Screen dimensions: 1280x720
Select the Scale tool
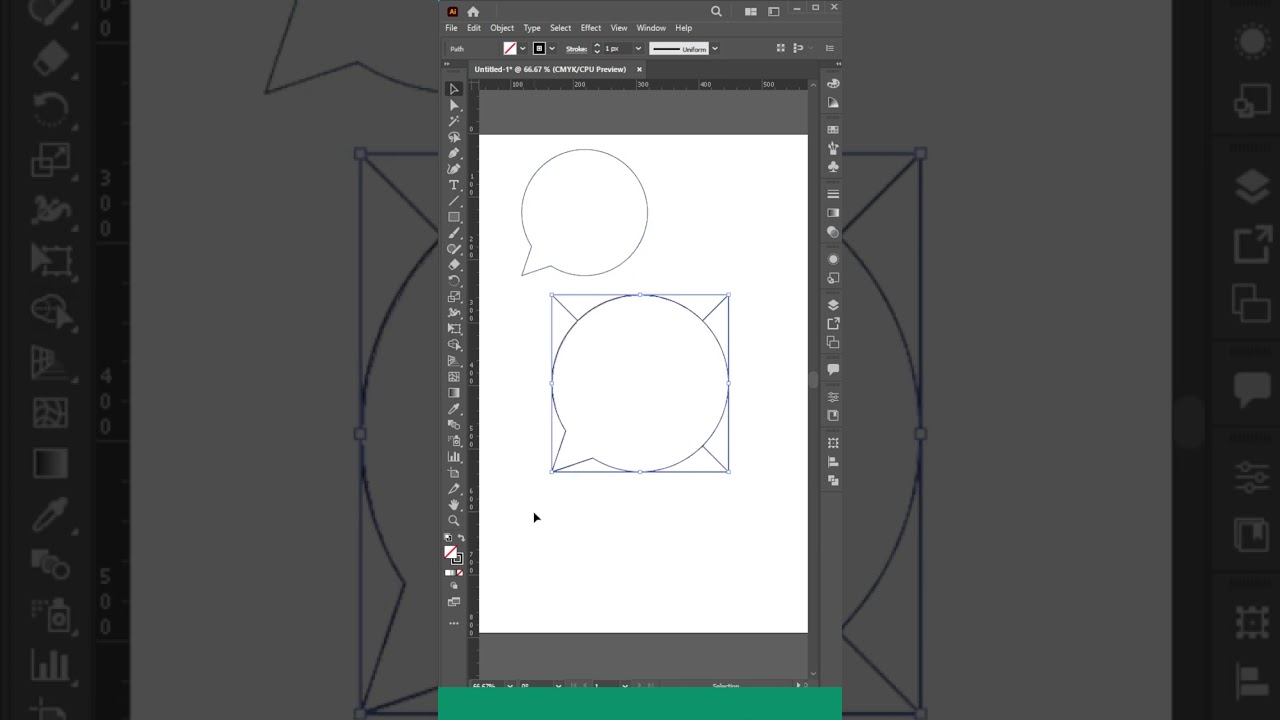pyautogui.click(x=454, y=297)
